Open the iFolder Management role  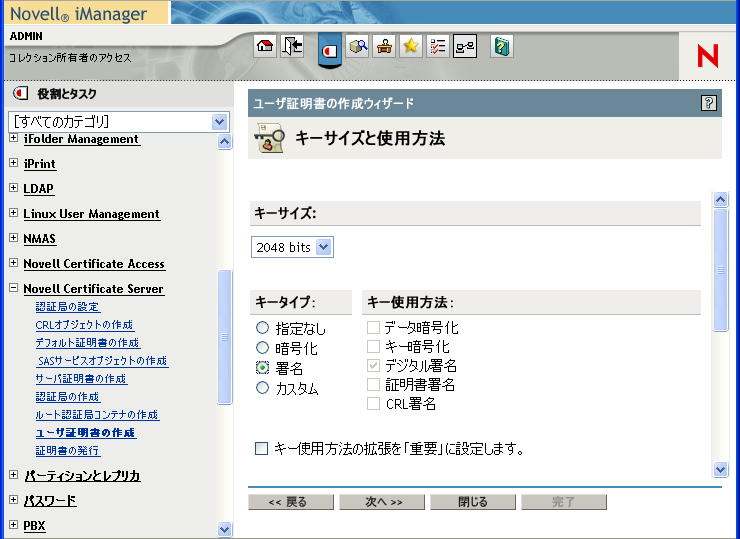[82, 139]
